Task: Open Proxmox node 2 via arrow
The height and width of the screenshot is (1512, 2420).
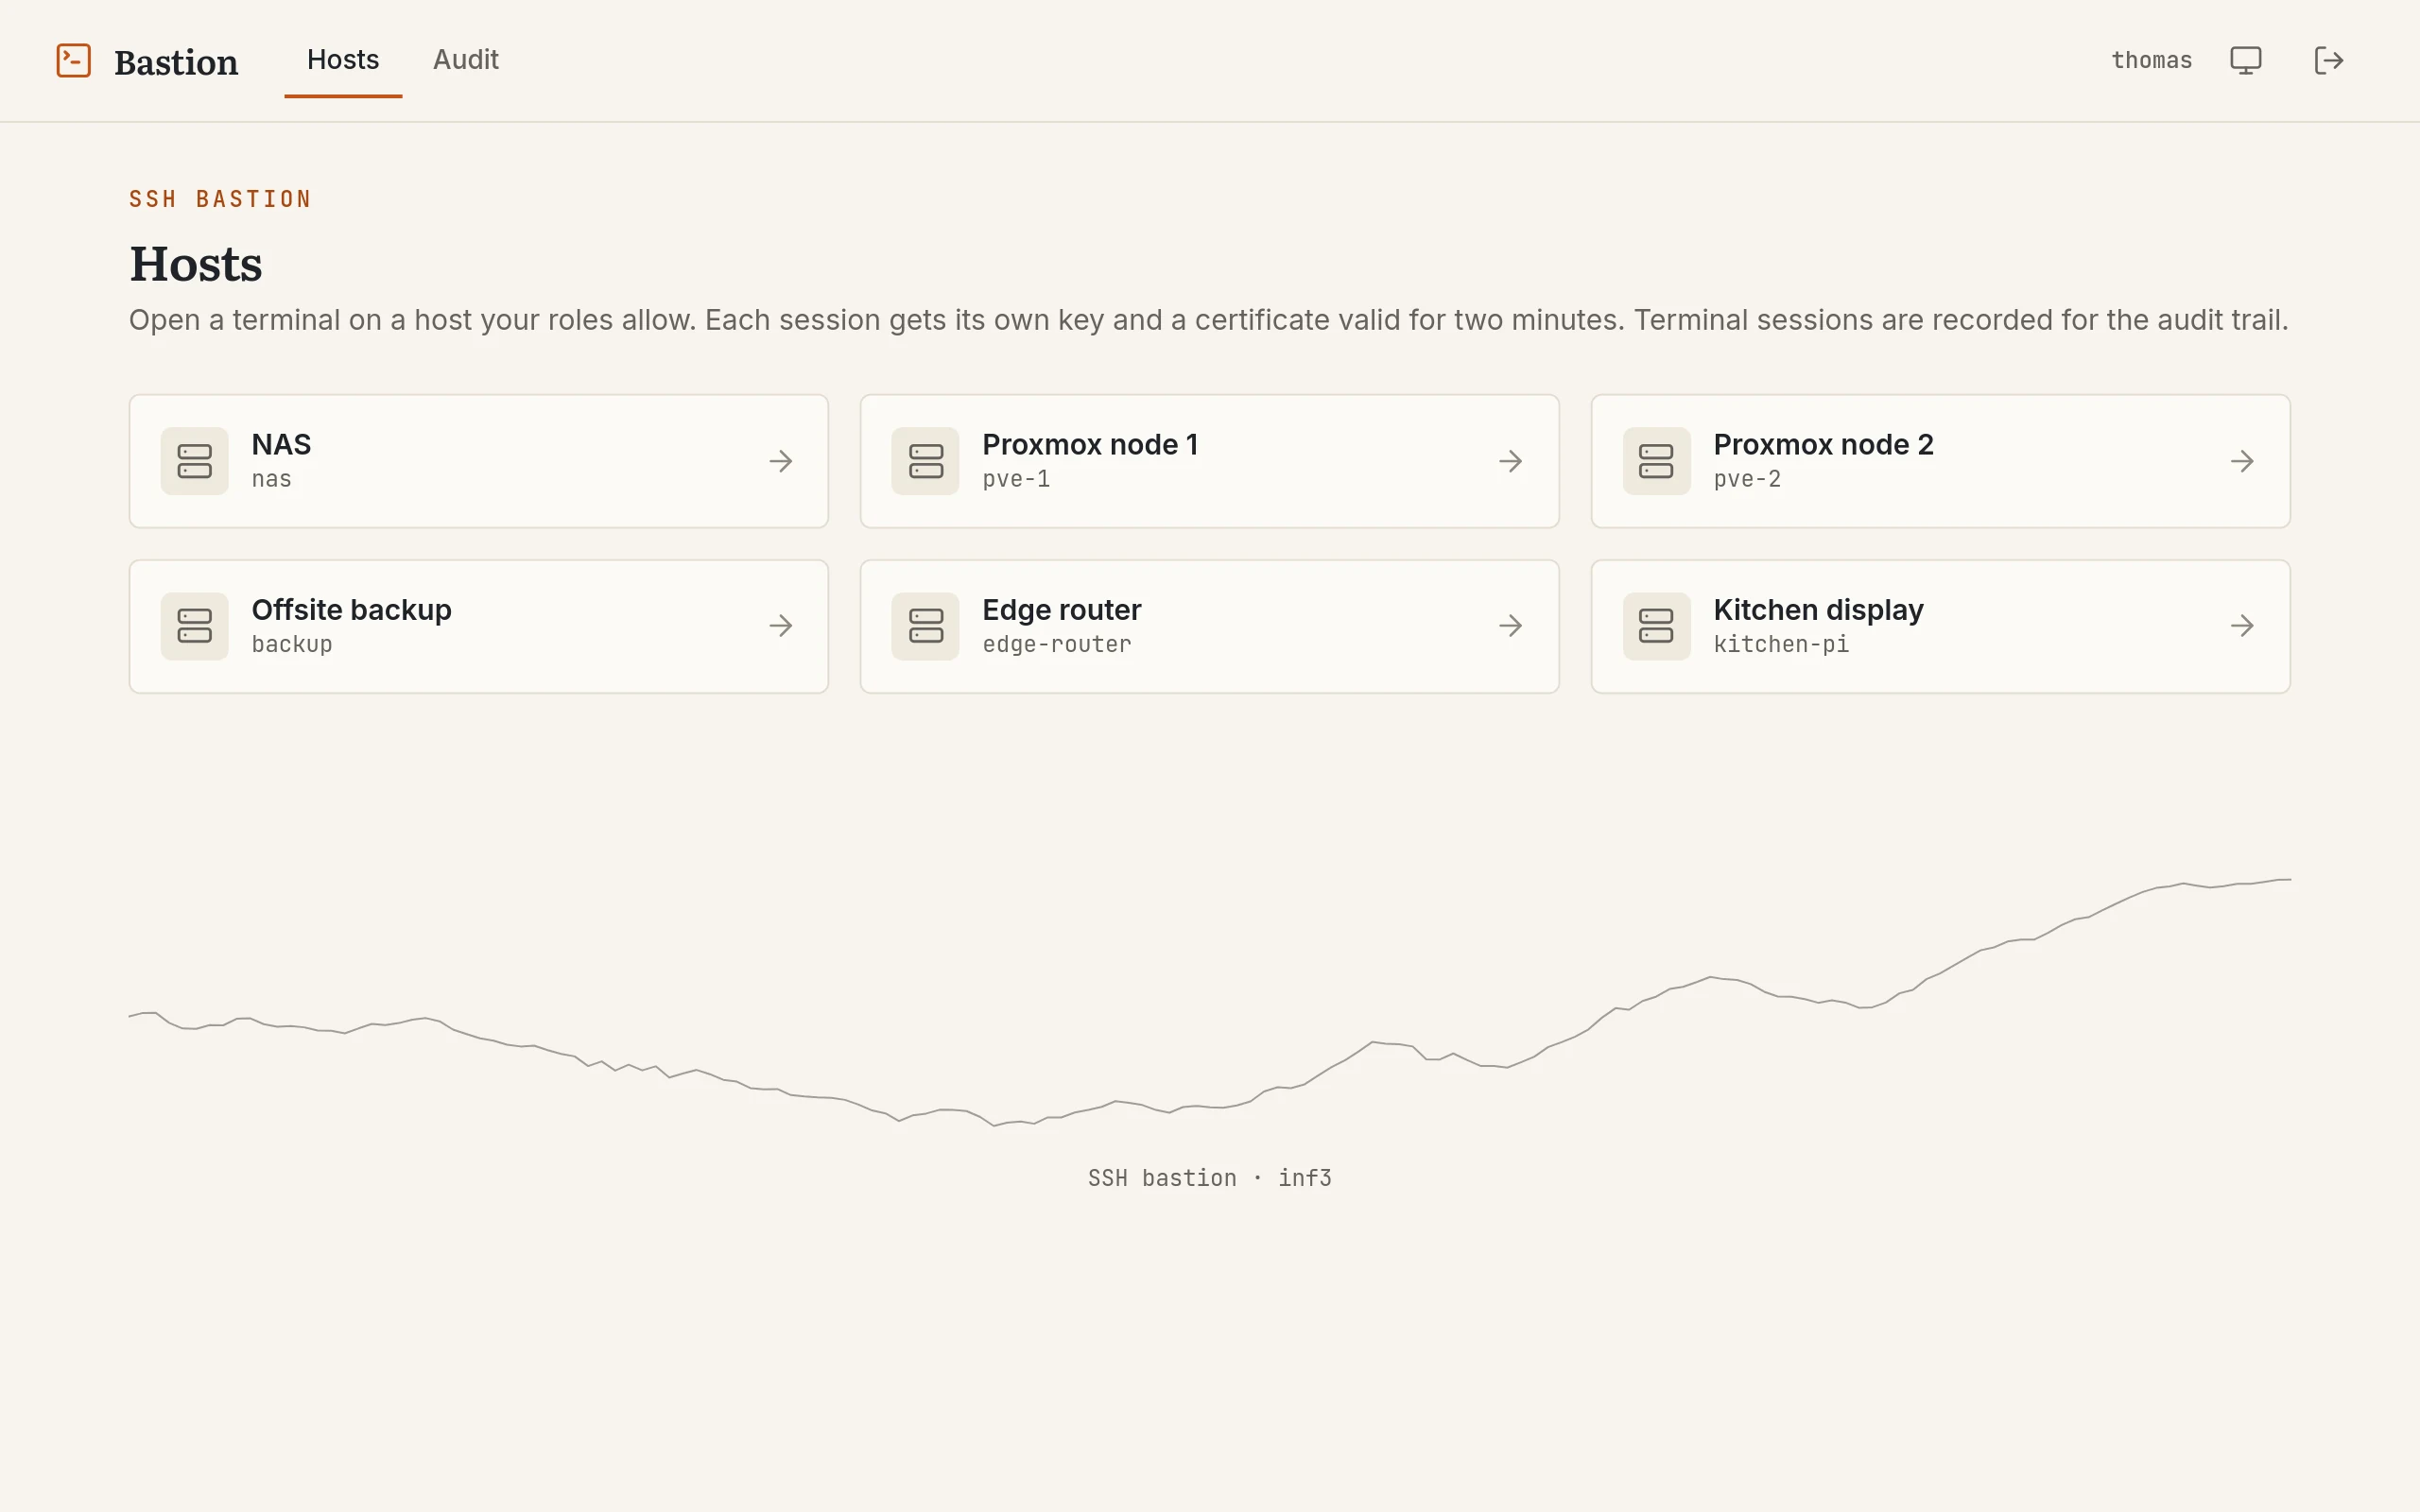Action: pos(2242,461)
